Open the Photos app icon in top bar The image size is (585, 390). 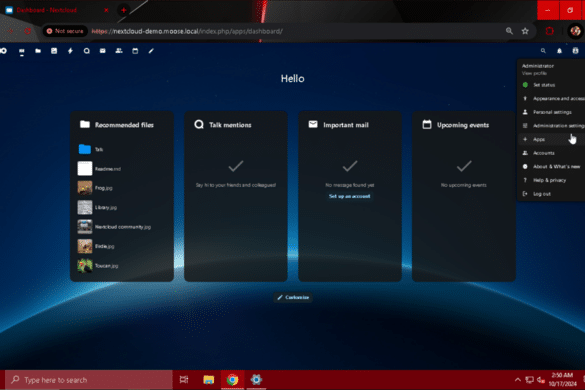(54, 51)
